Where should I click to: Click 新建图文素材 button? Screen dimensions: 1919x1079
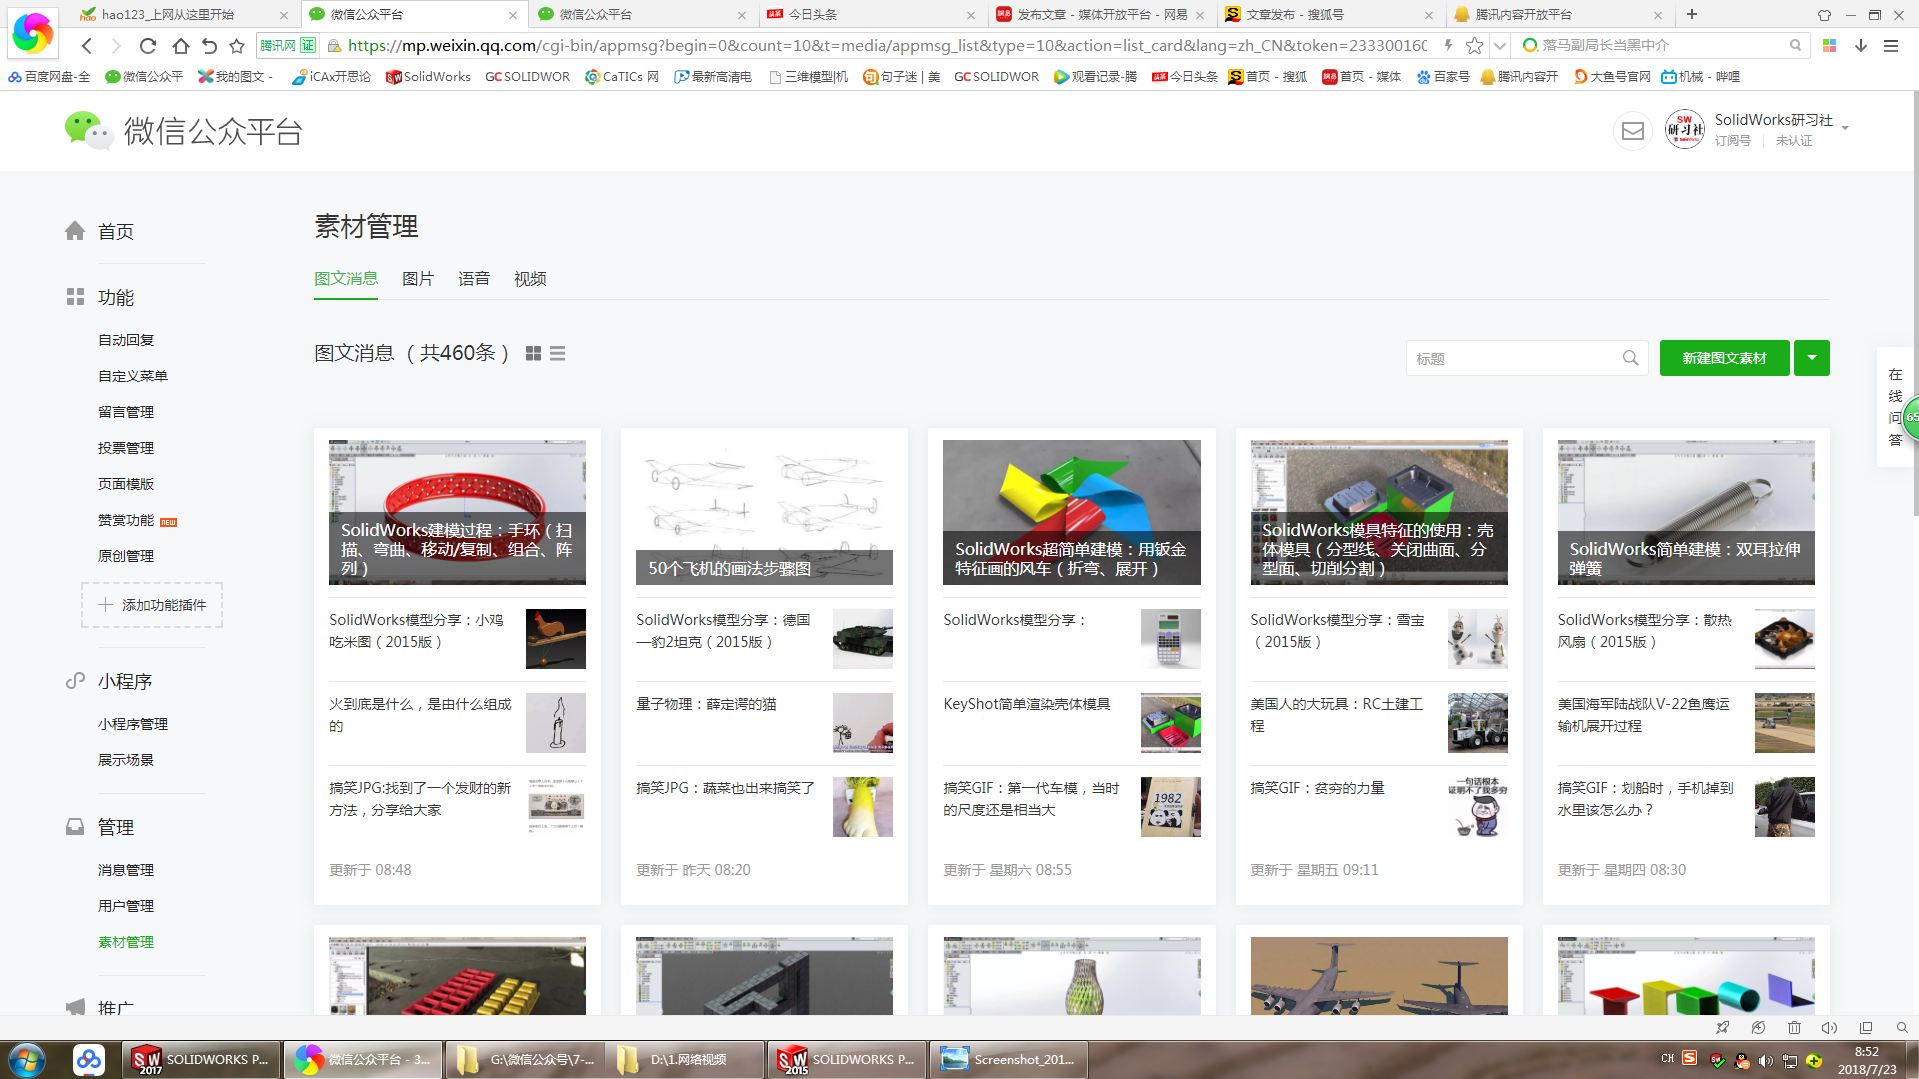1724,358
